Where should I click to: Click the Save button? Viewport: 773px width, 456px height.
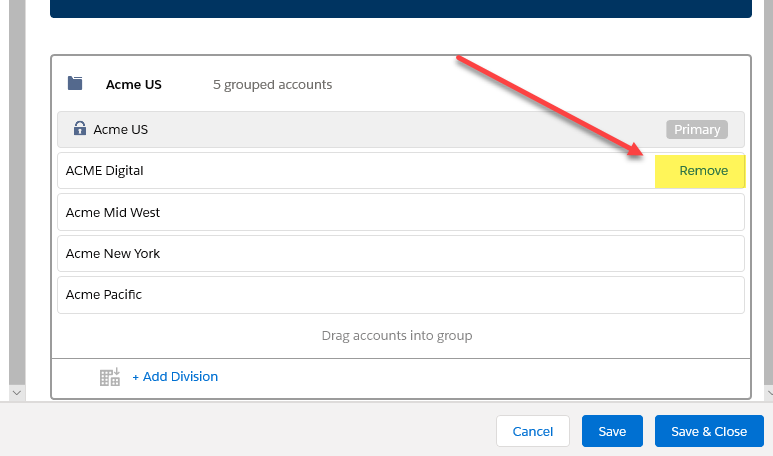pos(612,431)
